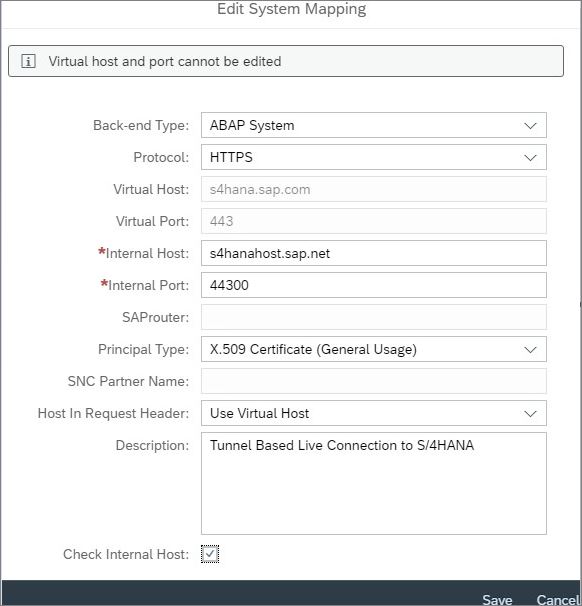Open Back-end Type dropdown arrow

(x=530, y=125)
